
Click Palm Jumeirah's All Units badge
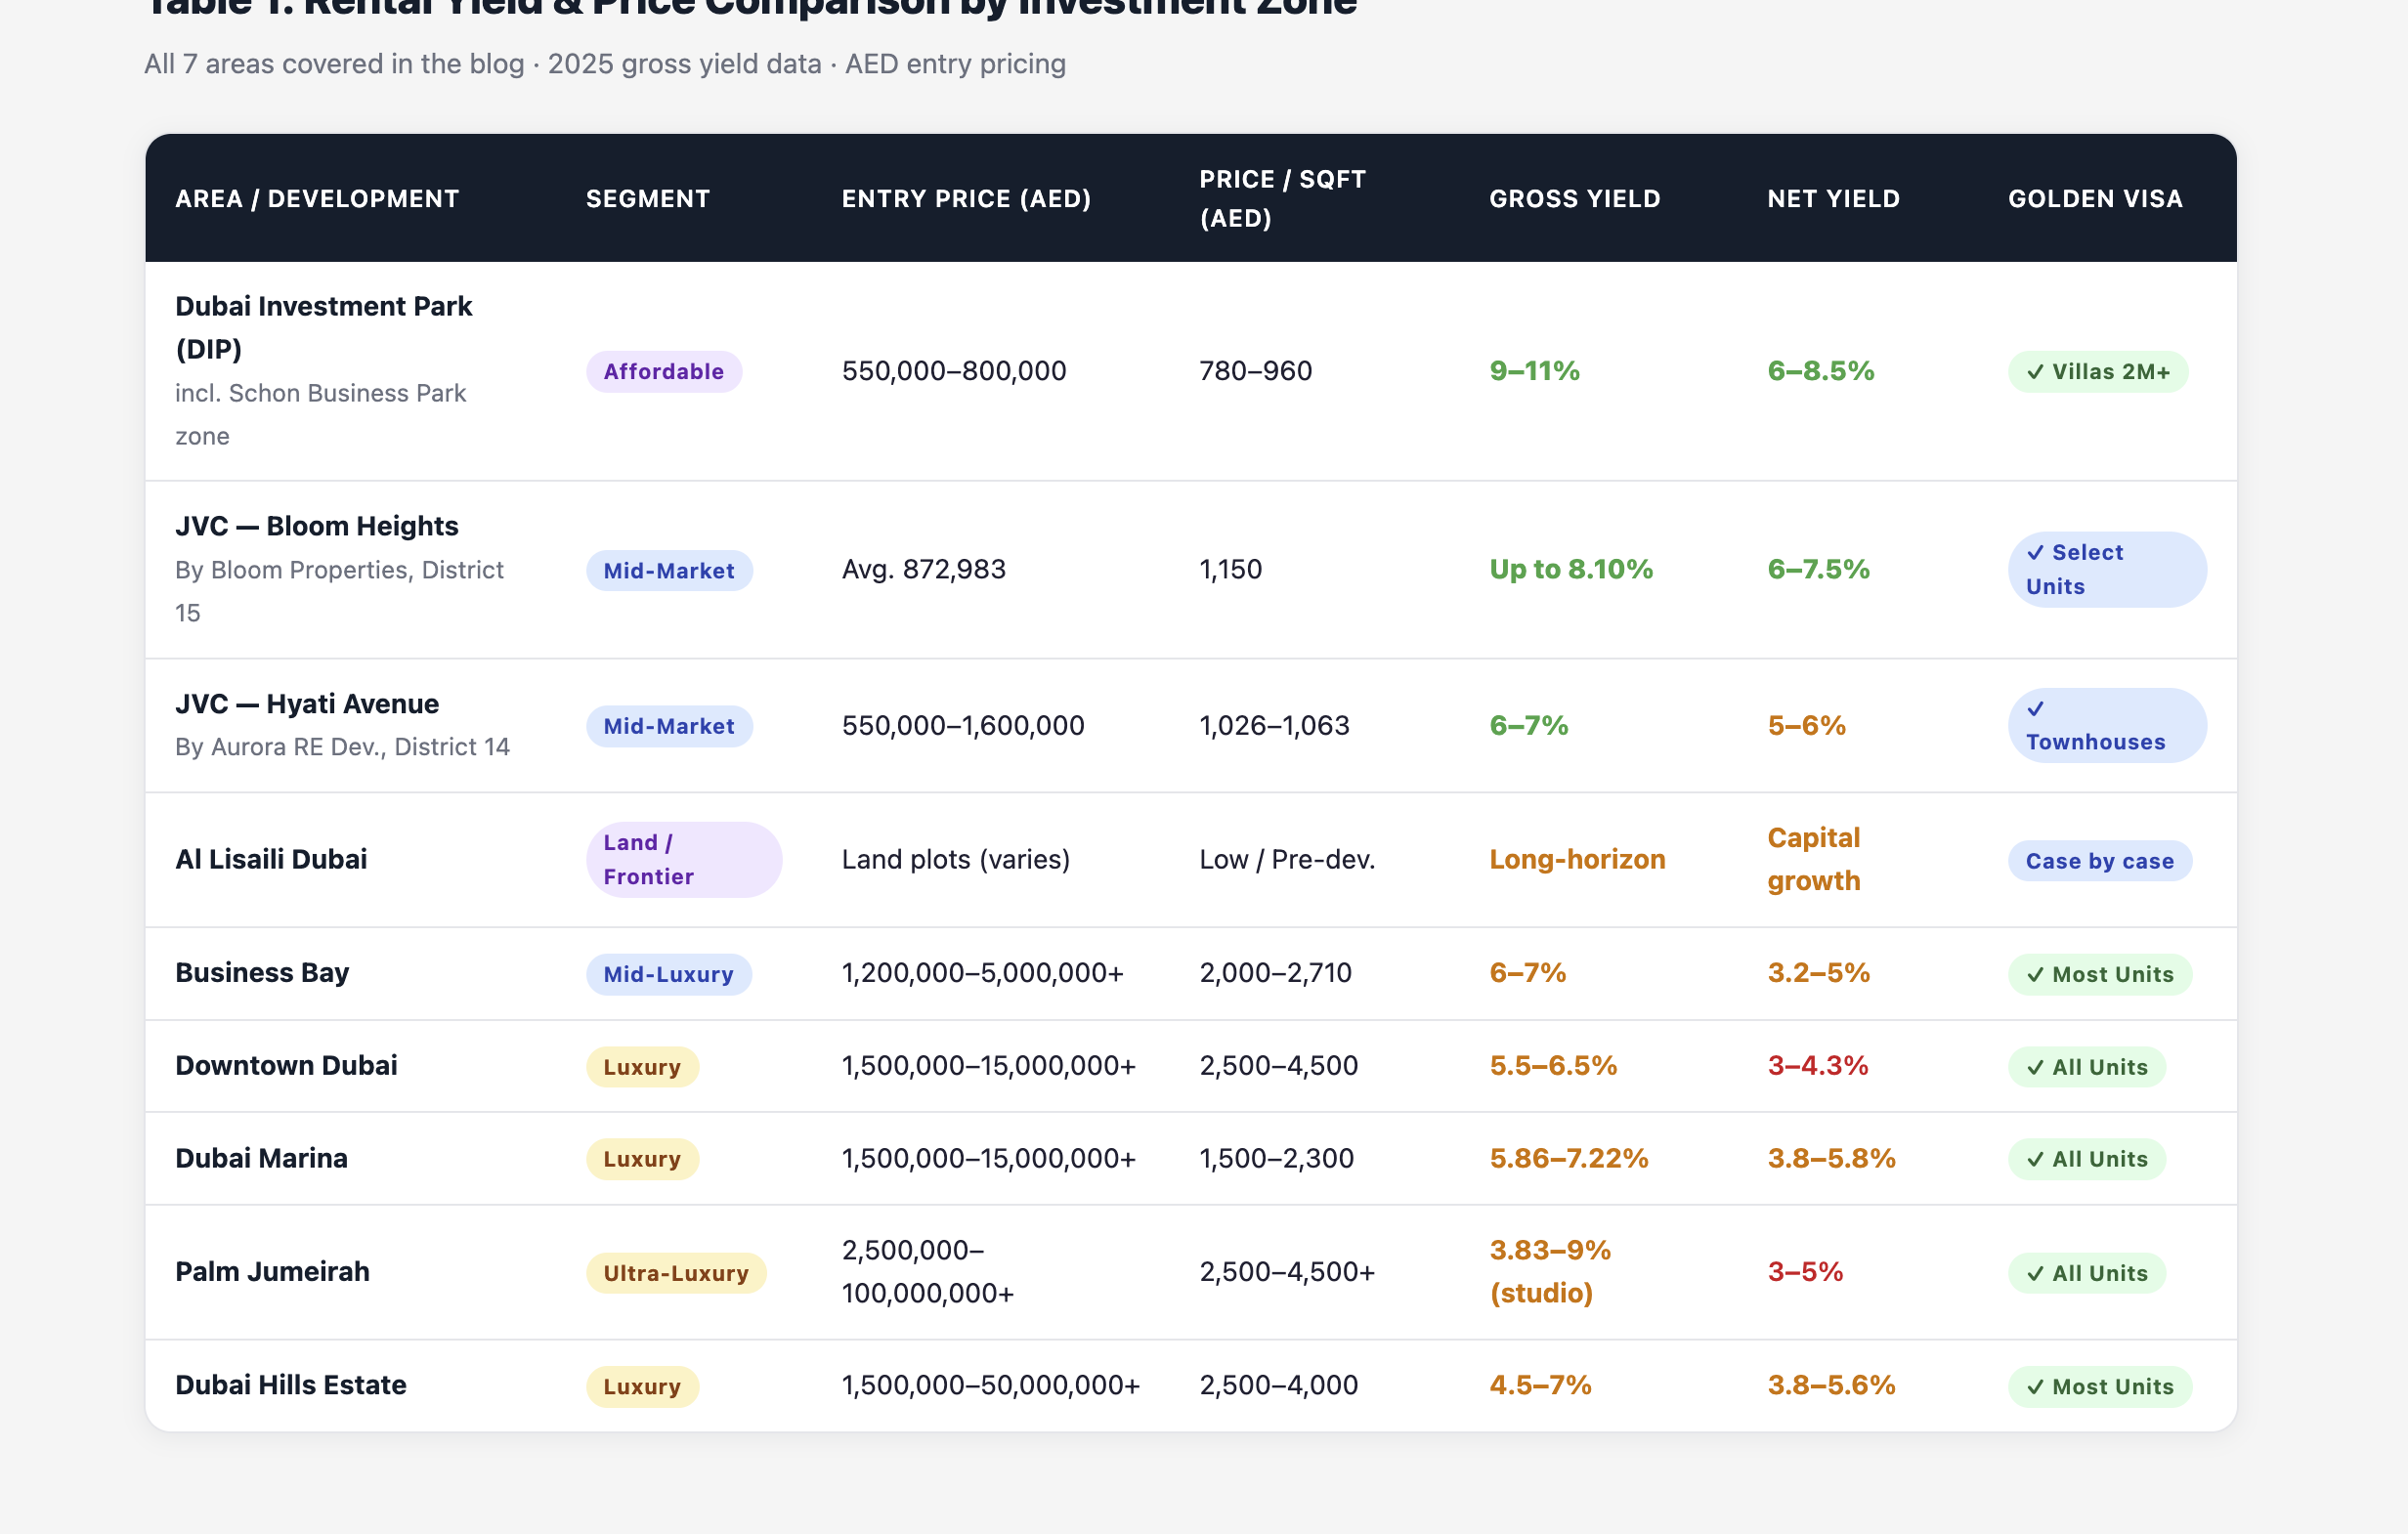(x=2086, y=1273)
